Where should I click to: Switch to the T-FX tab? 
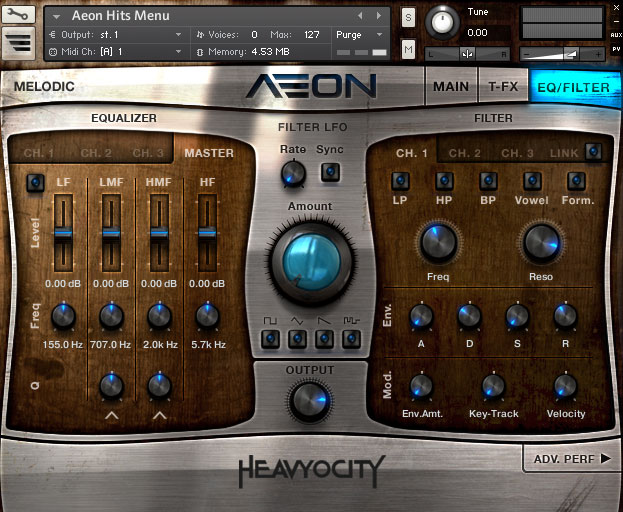coord(503,87)
